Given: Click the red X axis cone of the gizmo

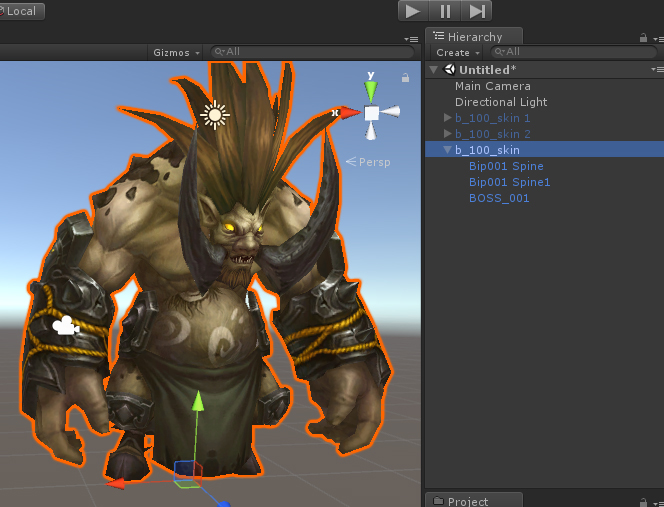Looking at the screenshot, I should (351, 113).
